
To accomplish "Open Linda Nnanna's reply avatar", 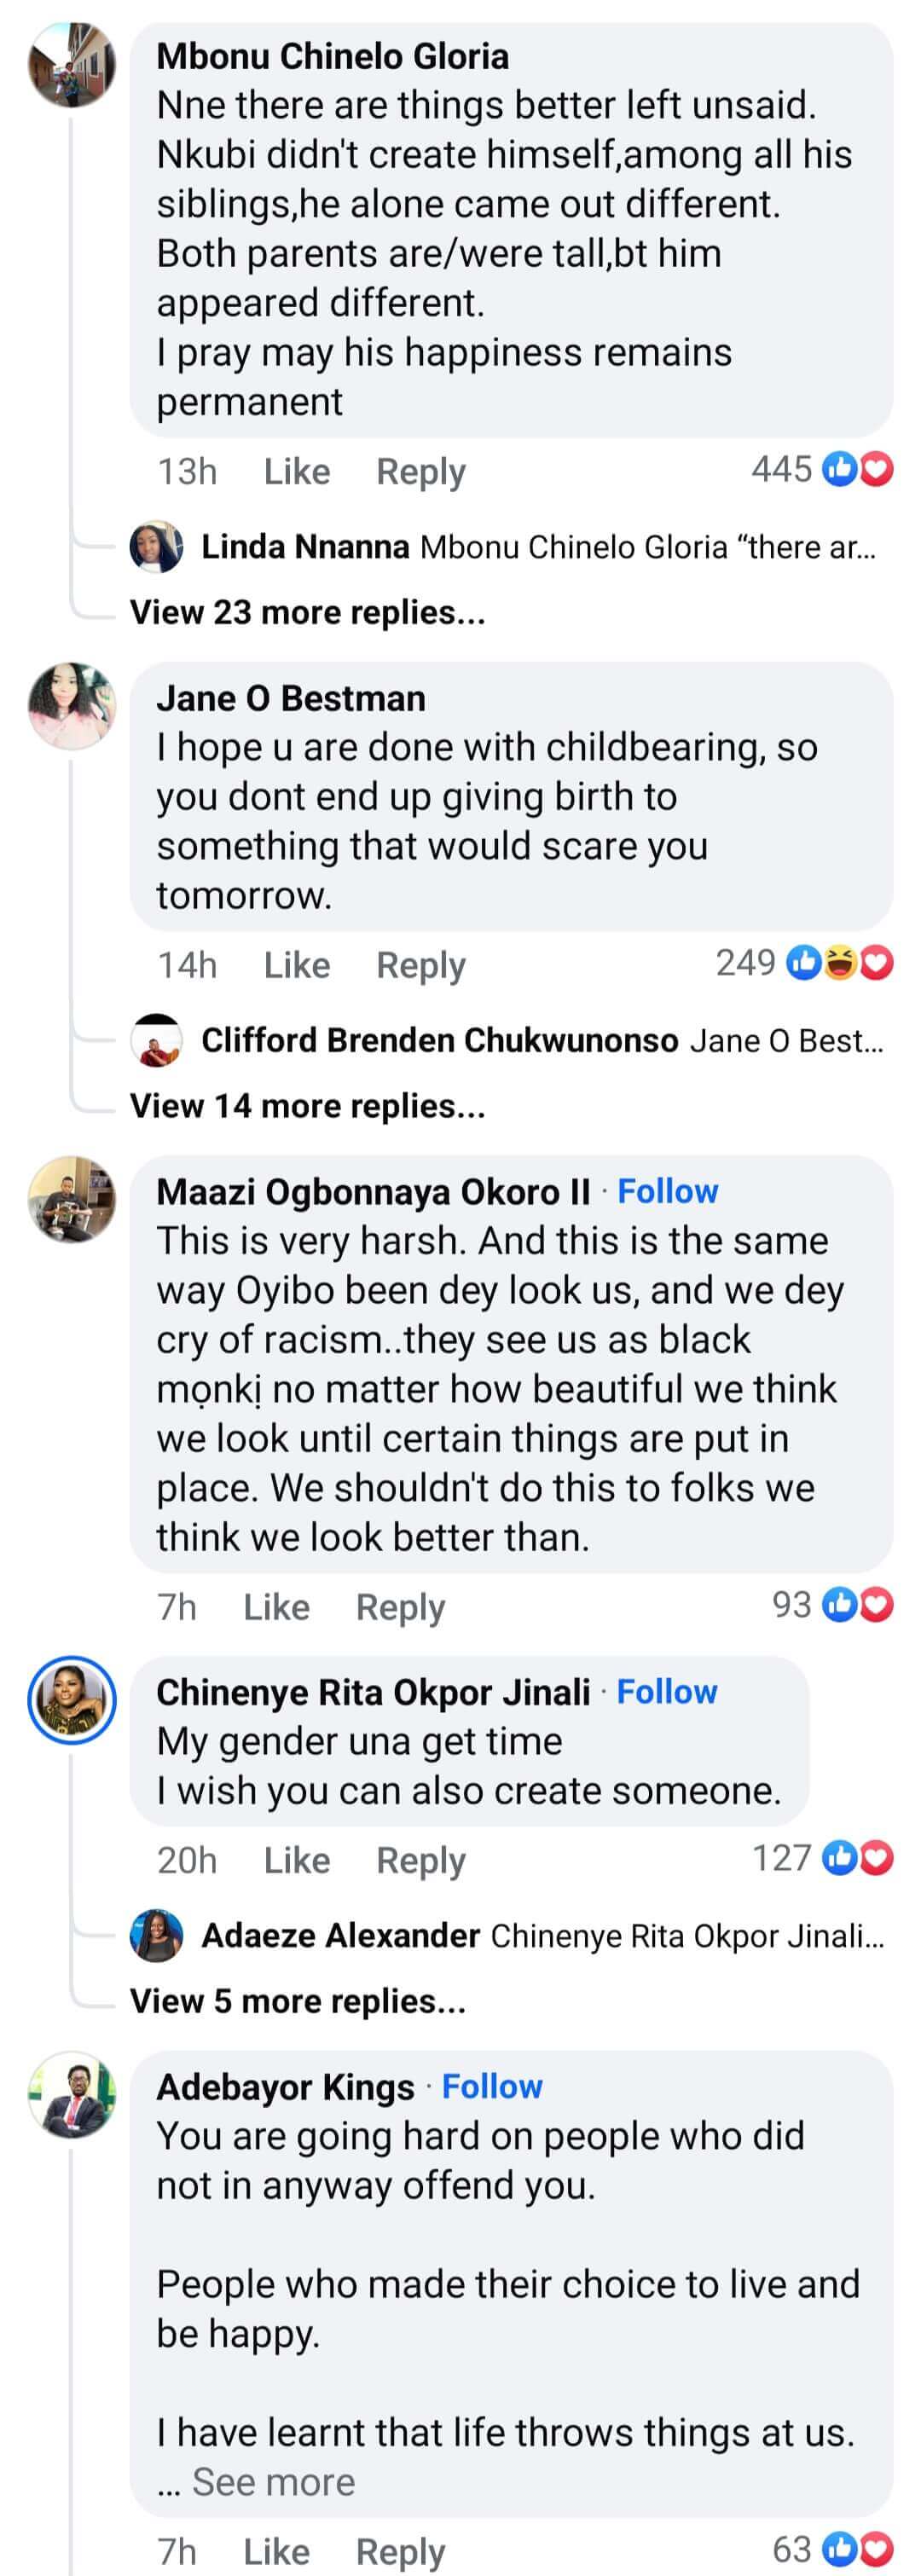I will [156, 547].
